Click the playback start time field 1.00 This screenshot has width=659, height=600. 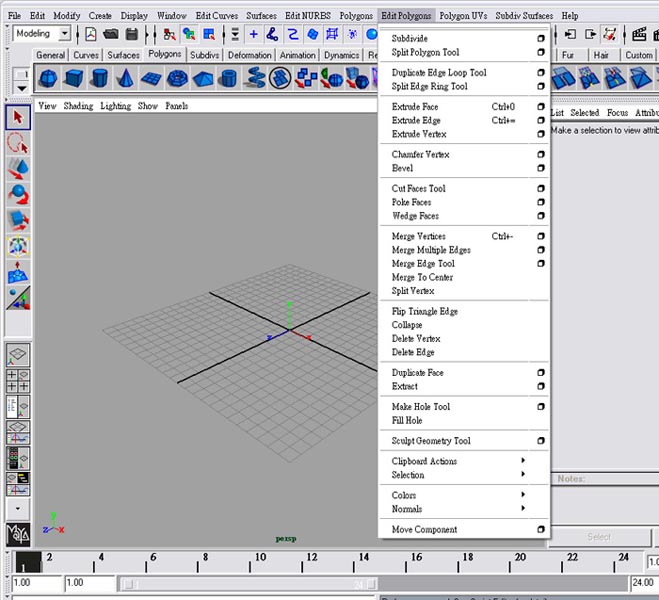tap(90, 583)
